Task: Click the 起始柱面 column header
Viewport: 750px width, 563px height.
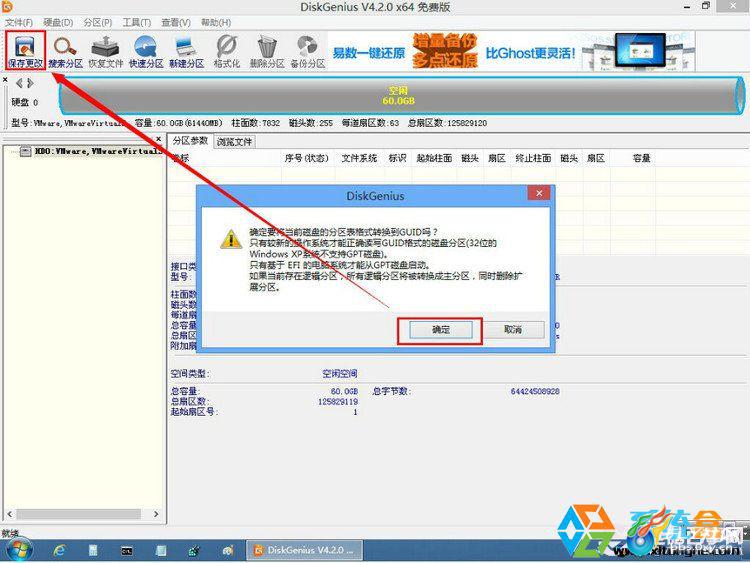Action: tap(434, 158)
